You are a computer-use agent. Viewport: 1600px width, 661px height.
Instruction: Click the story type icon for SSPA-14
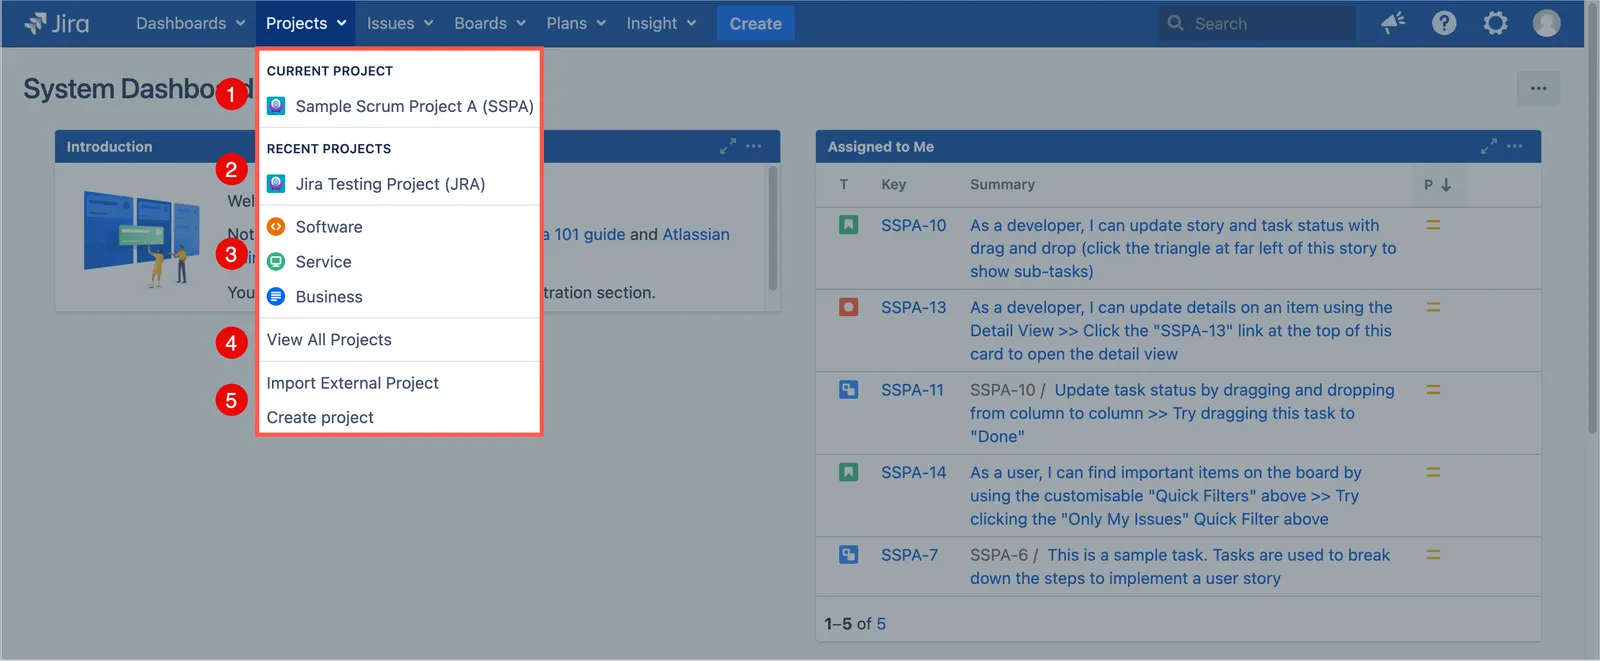[x=848, y=472]
